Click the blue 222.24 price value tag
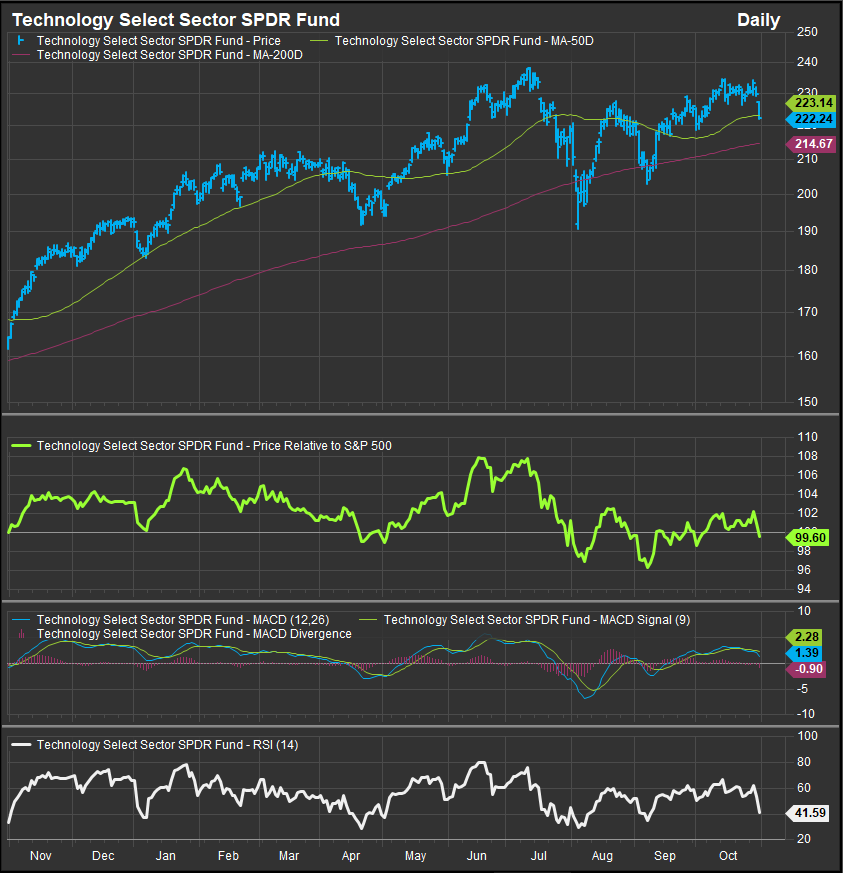 click(x=811, y=119)
